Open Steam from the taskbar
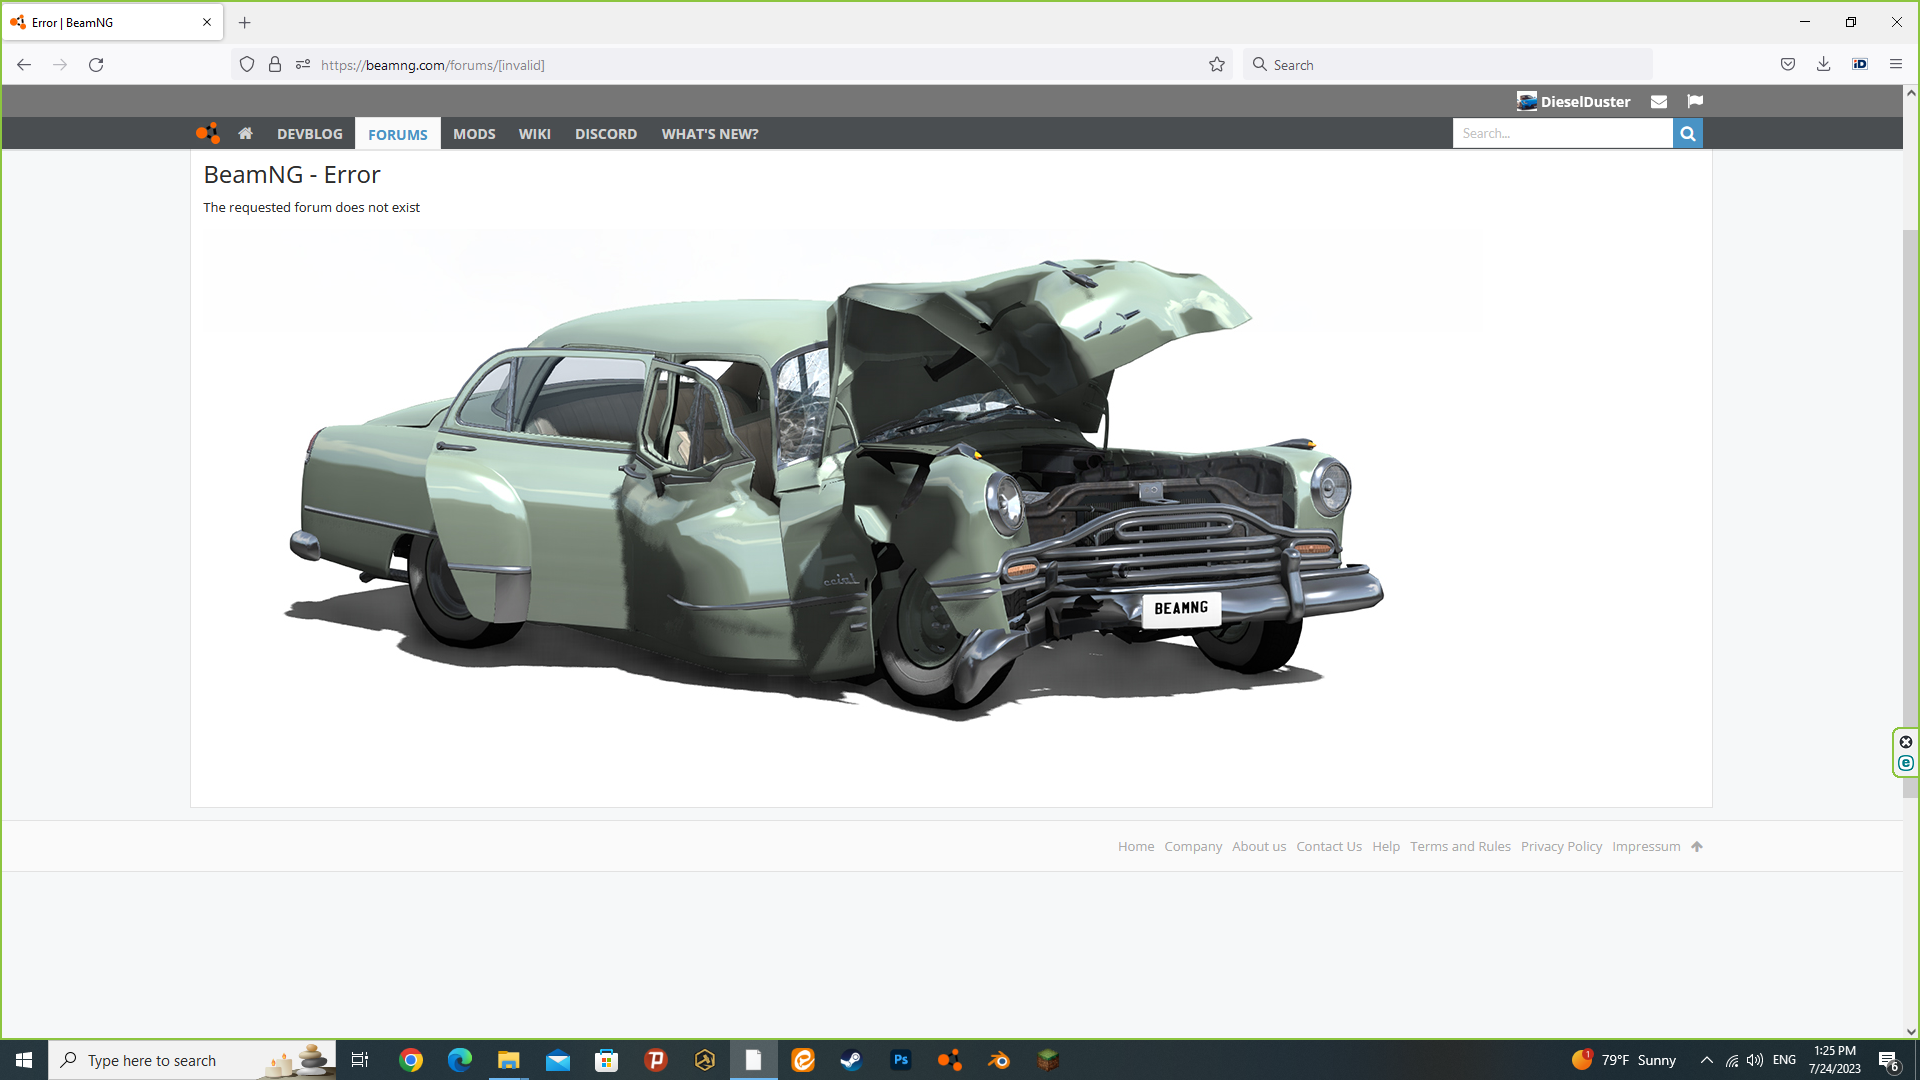The height and width of the screenshot is (1080, 1920). [x=851, y=1060]
